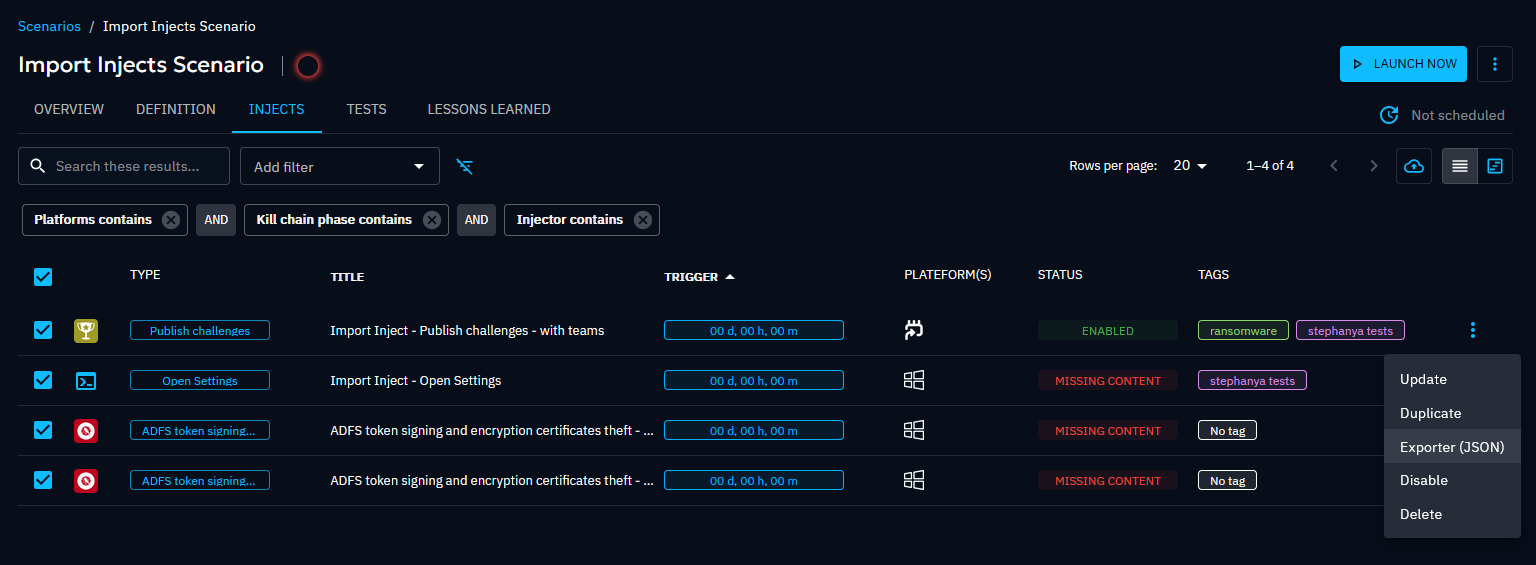Viewport: 1536px width, 565px height.
Task: Uncheck the Publish challenges inject checkbox
Action: [x=43, y=330]
